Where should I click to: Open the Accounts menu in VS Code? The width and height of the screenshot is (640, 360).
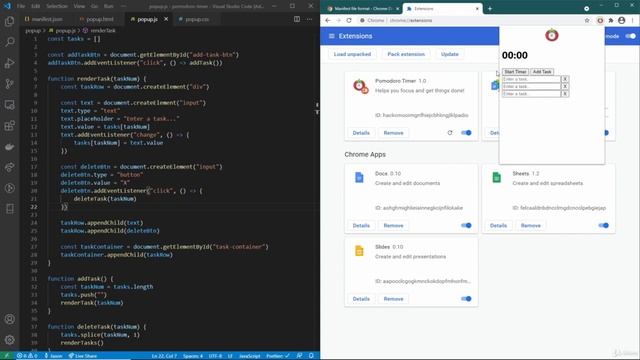(9, 319)
